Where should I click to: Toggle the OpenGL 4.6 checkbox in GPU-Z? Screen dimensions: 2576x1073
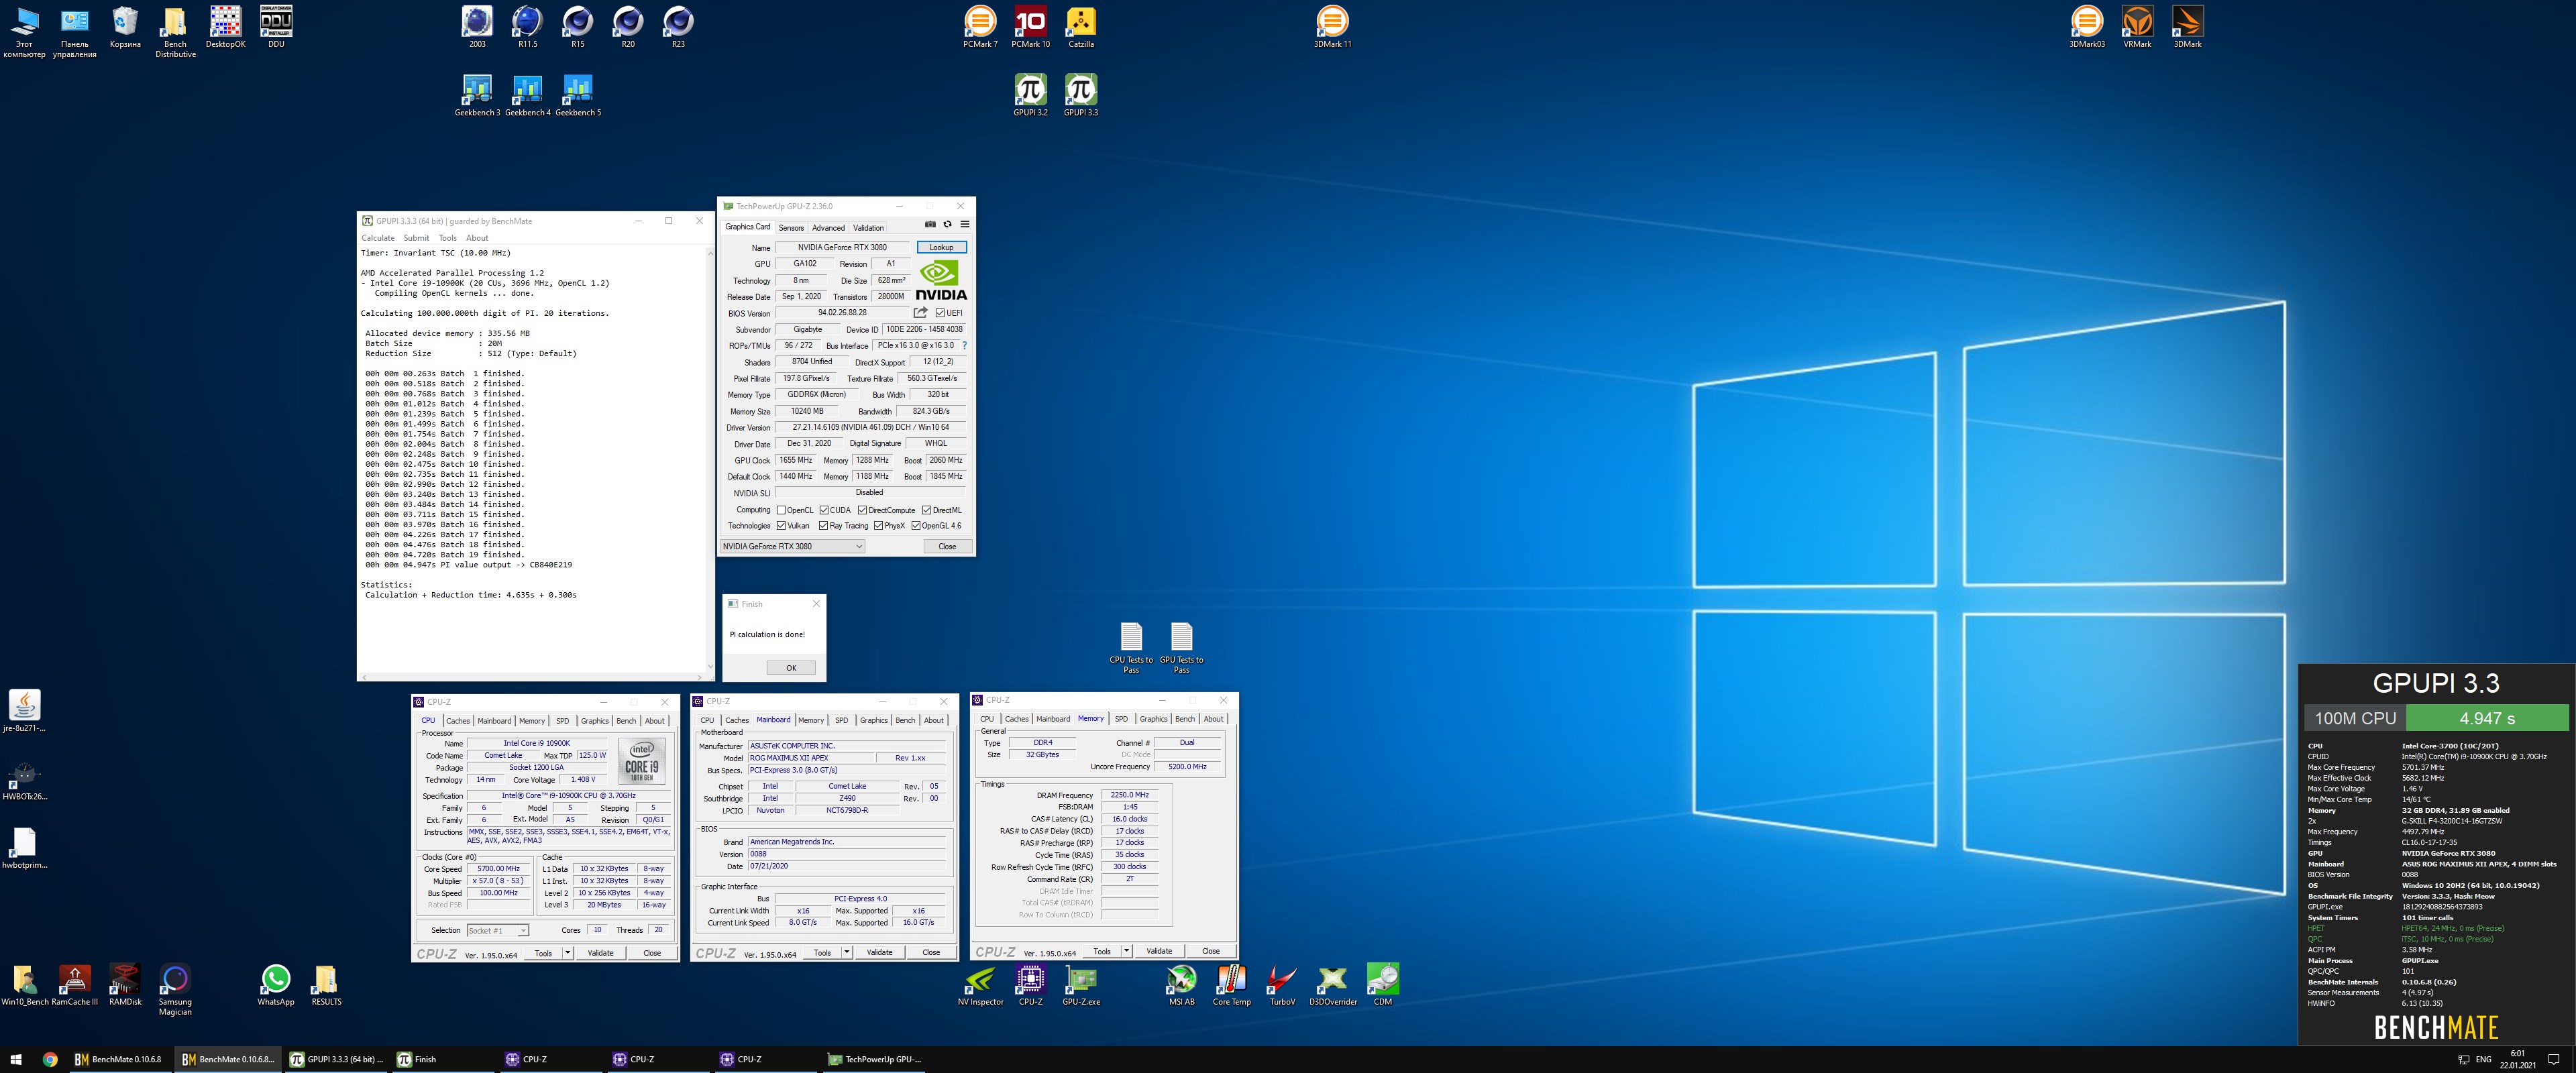click(915, 526)
